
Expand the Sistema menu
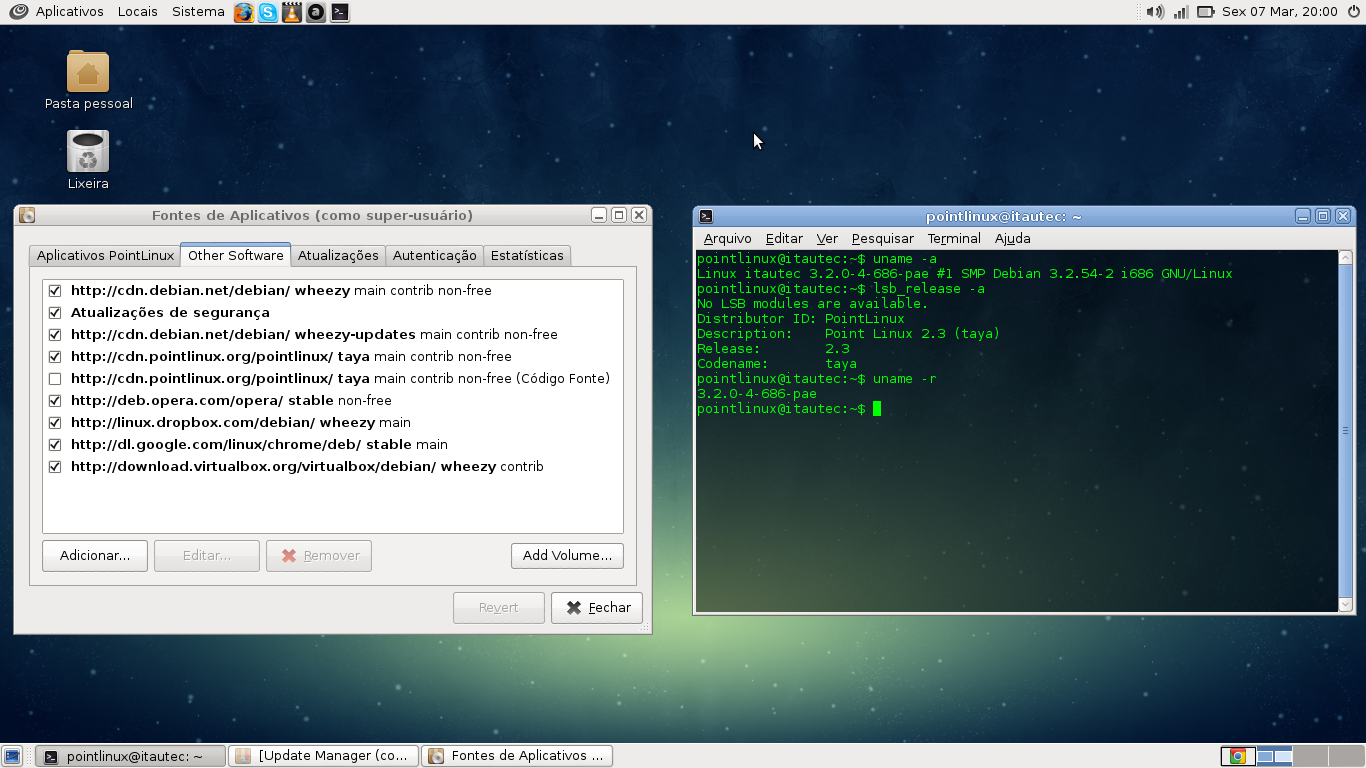click(x=198, y=12)
